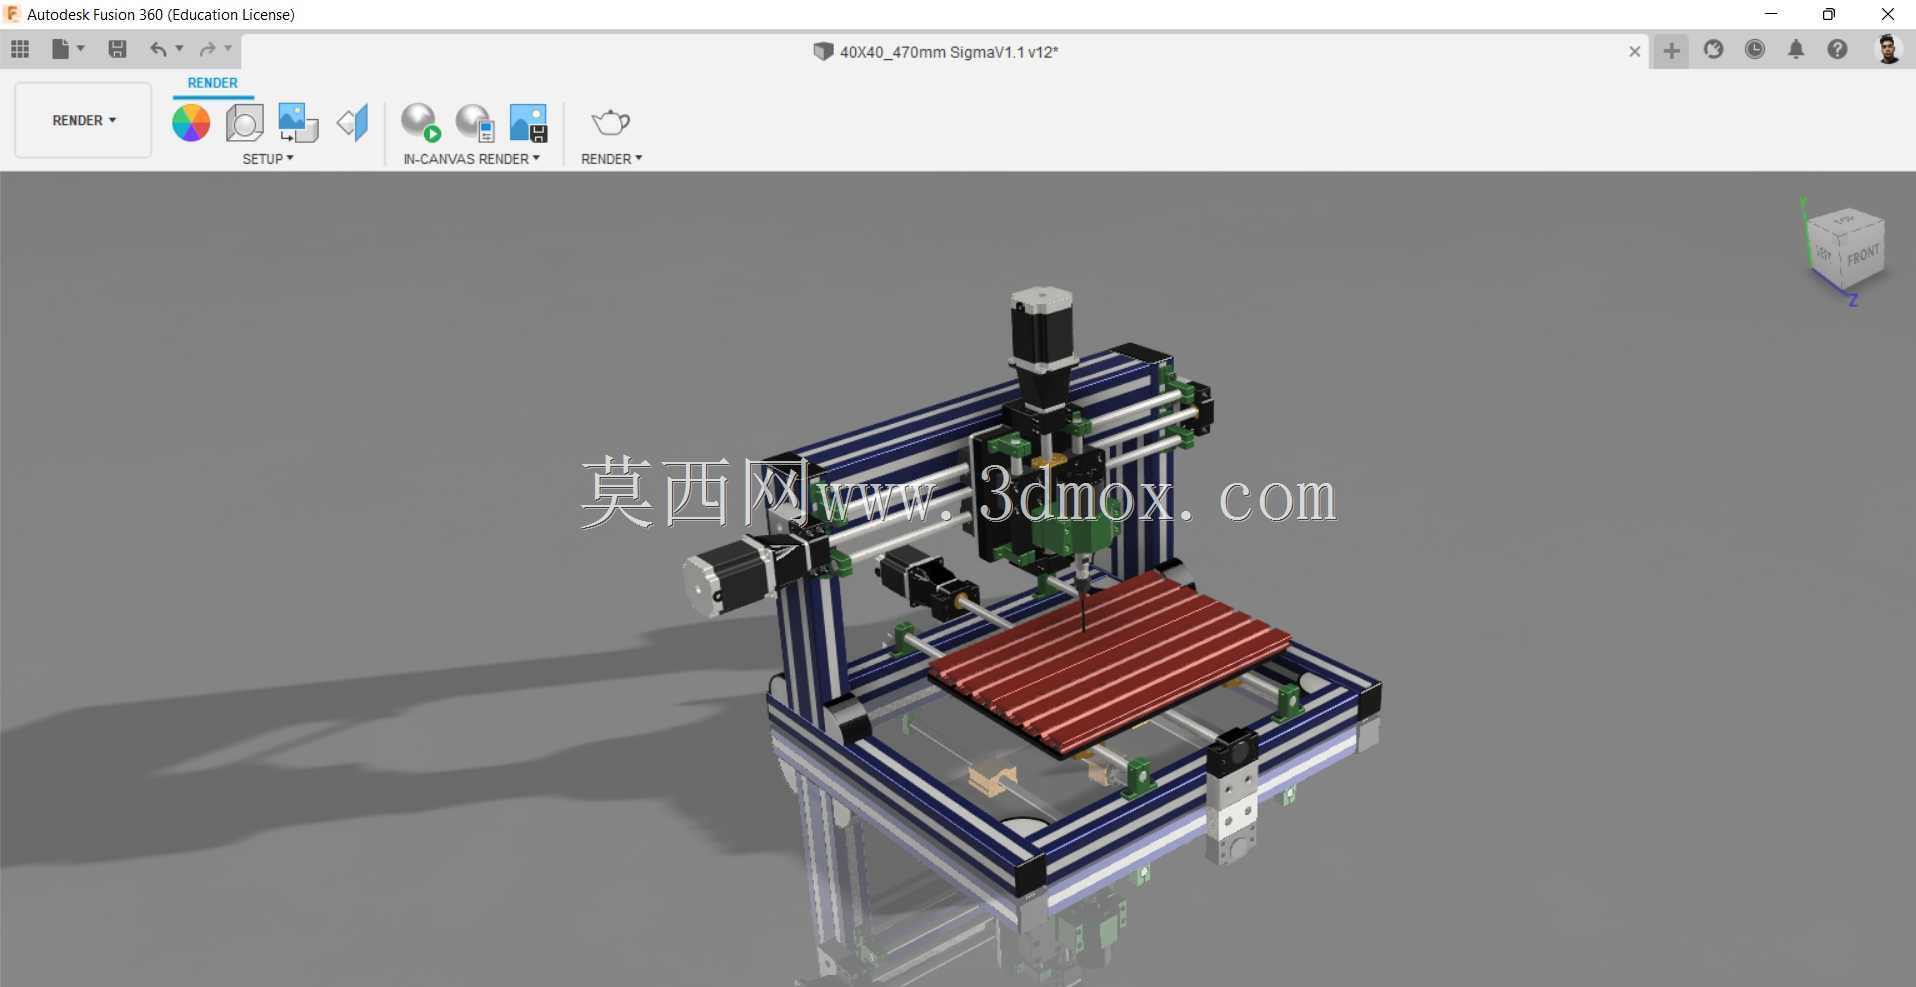
Task: Open In-Canvas Render Settings
Action: click(475, 123)
